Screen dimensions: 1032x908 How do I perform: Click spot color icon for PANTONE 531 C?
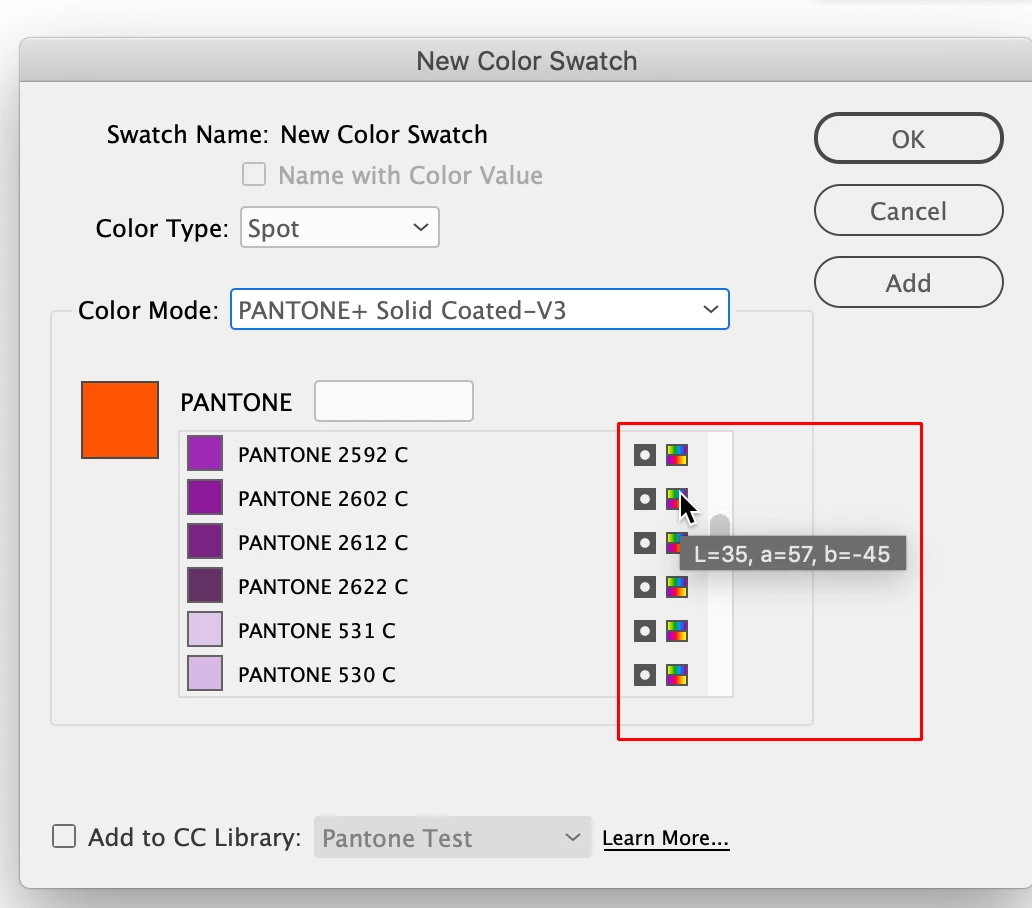click(644, 631)
